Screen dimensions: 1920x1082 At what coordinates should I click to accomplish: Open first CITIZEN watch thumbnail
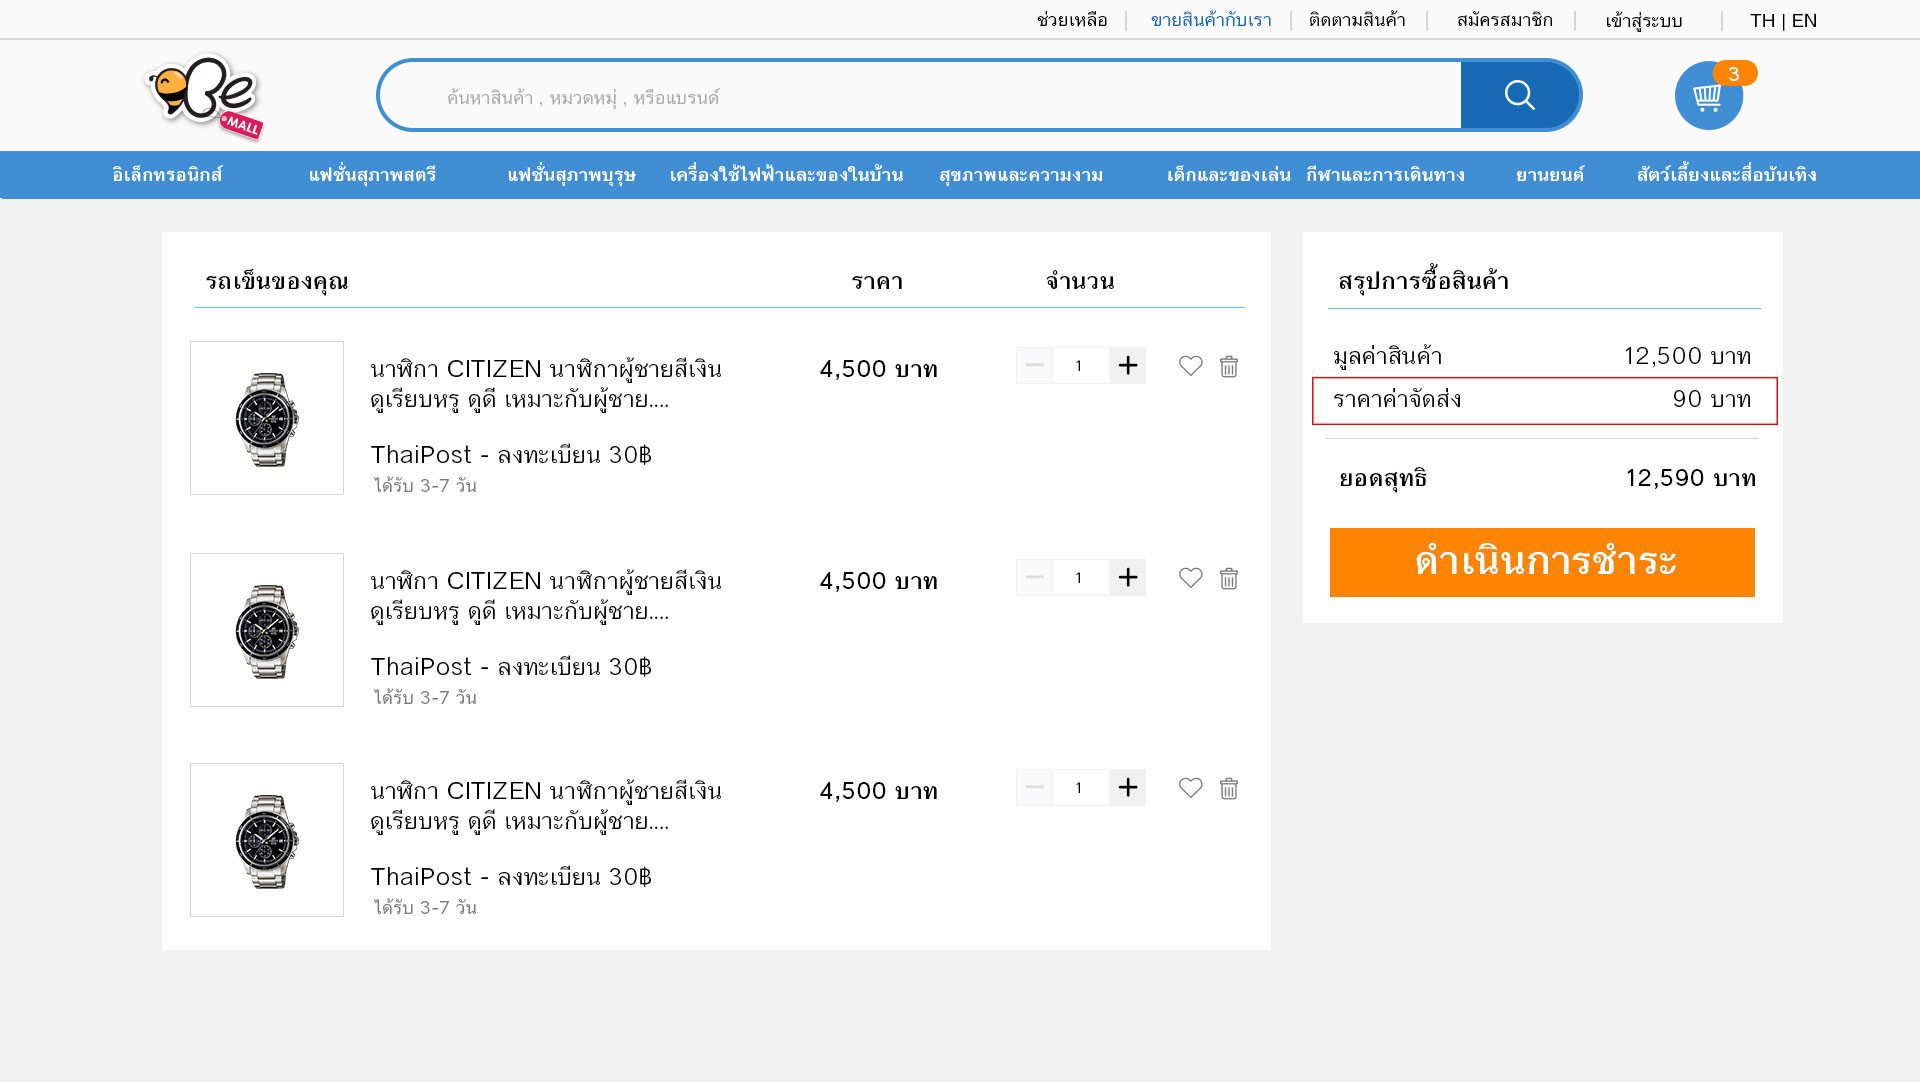coord(267,418)
